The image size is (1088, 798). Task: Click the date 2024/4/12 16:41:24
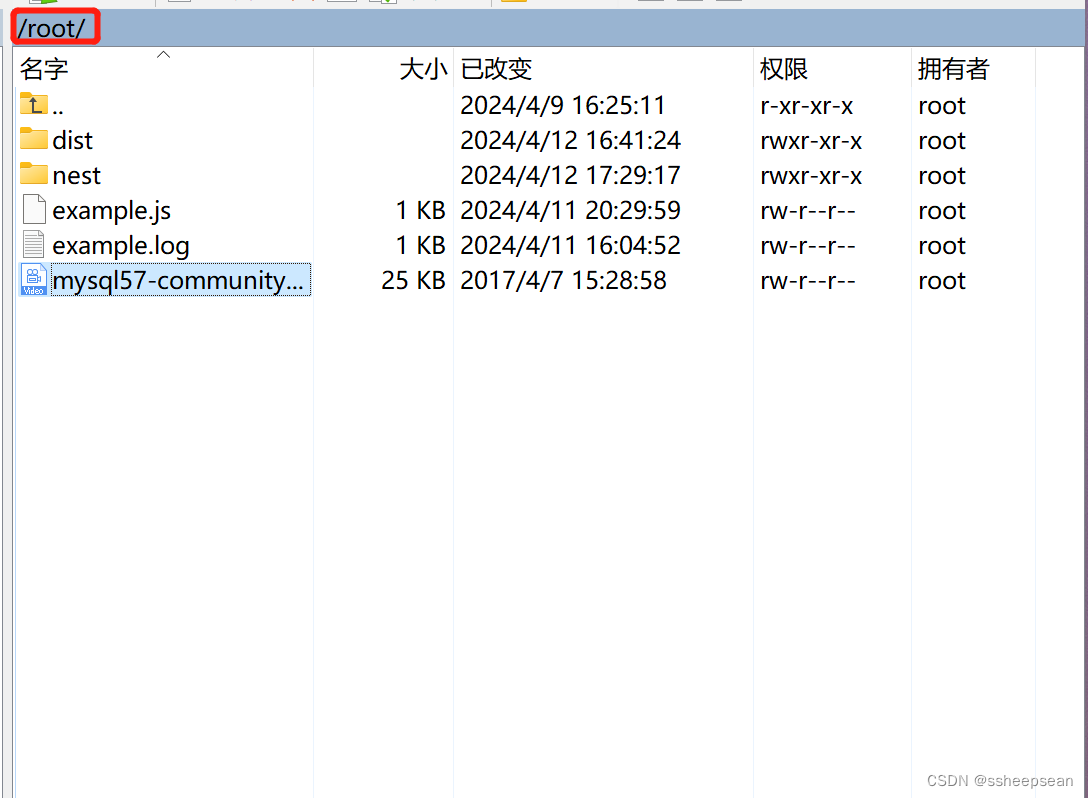[x=570, y=140]
